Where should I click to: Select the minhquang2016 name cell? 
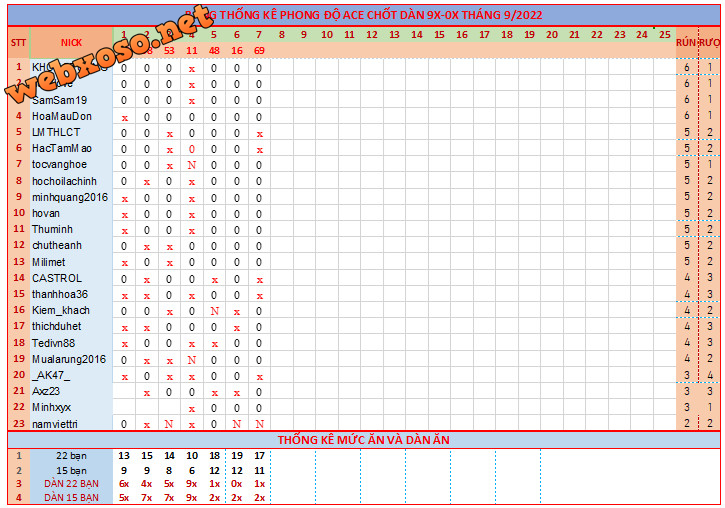click(x=70, y=197)
